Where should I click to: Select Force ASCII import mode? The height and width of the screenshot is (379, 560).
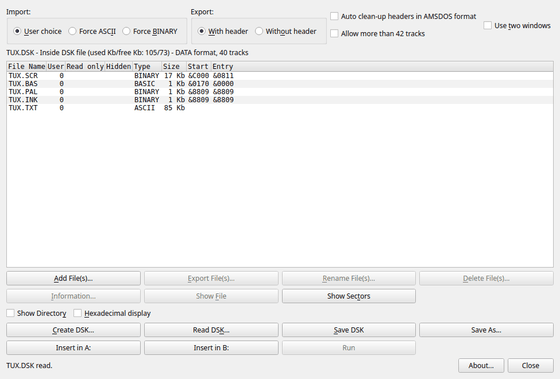point(92,31)
